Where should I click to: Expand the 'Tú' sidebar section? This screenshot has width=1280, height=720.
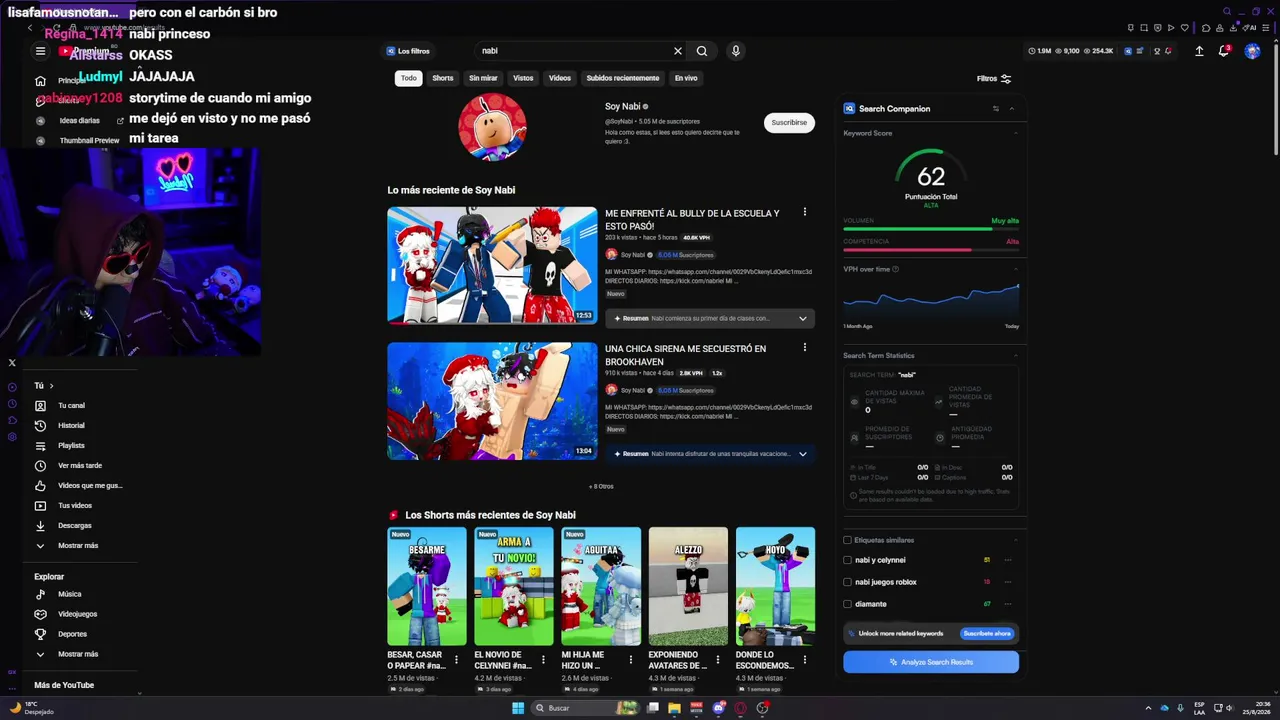tap(44, 386)
